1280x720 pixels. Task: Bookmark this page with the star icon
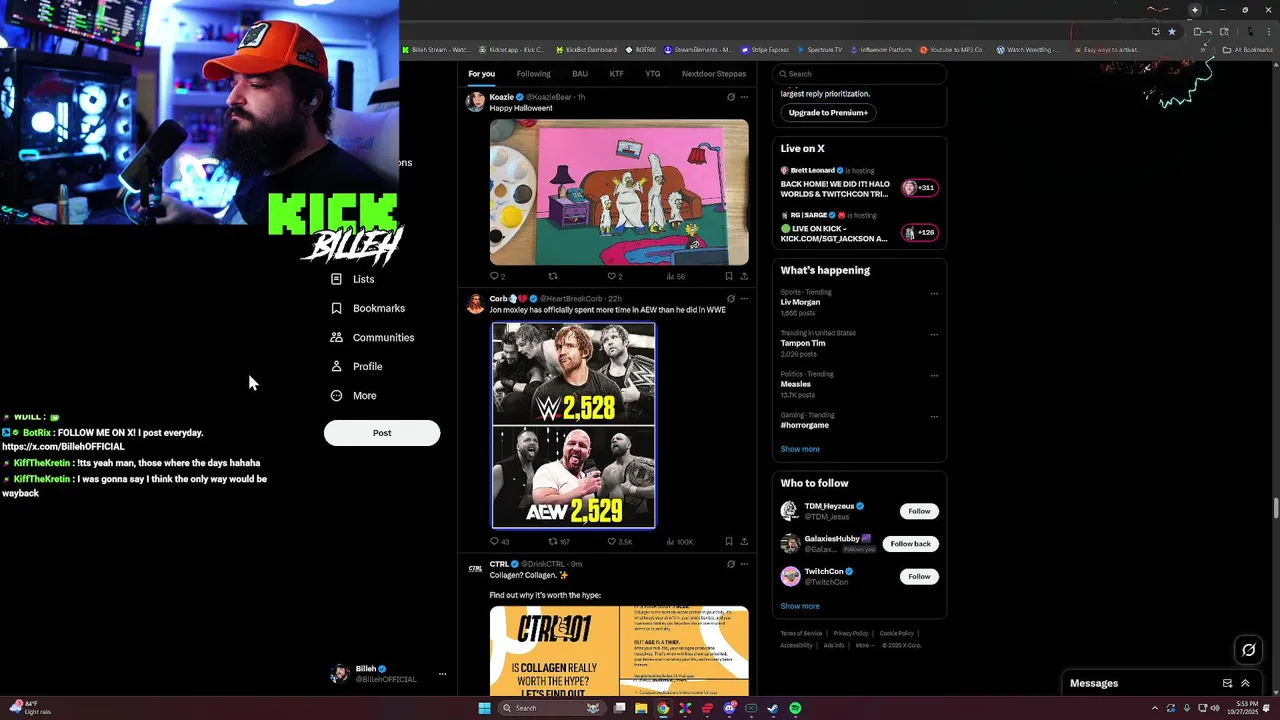(1172, 31)
